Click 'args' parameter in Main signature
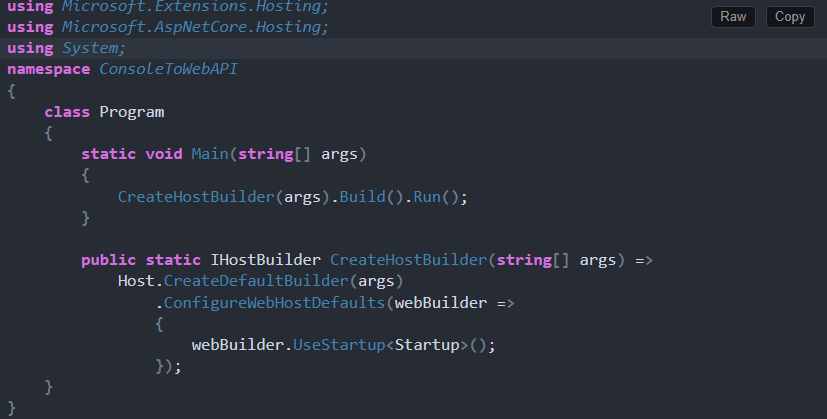Image resolution: width=827 pixels, height=419 pixels. (339, 155)
